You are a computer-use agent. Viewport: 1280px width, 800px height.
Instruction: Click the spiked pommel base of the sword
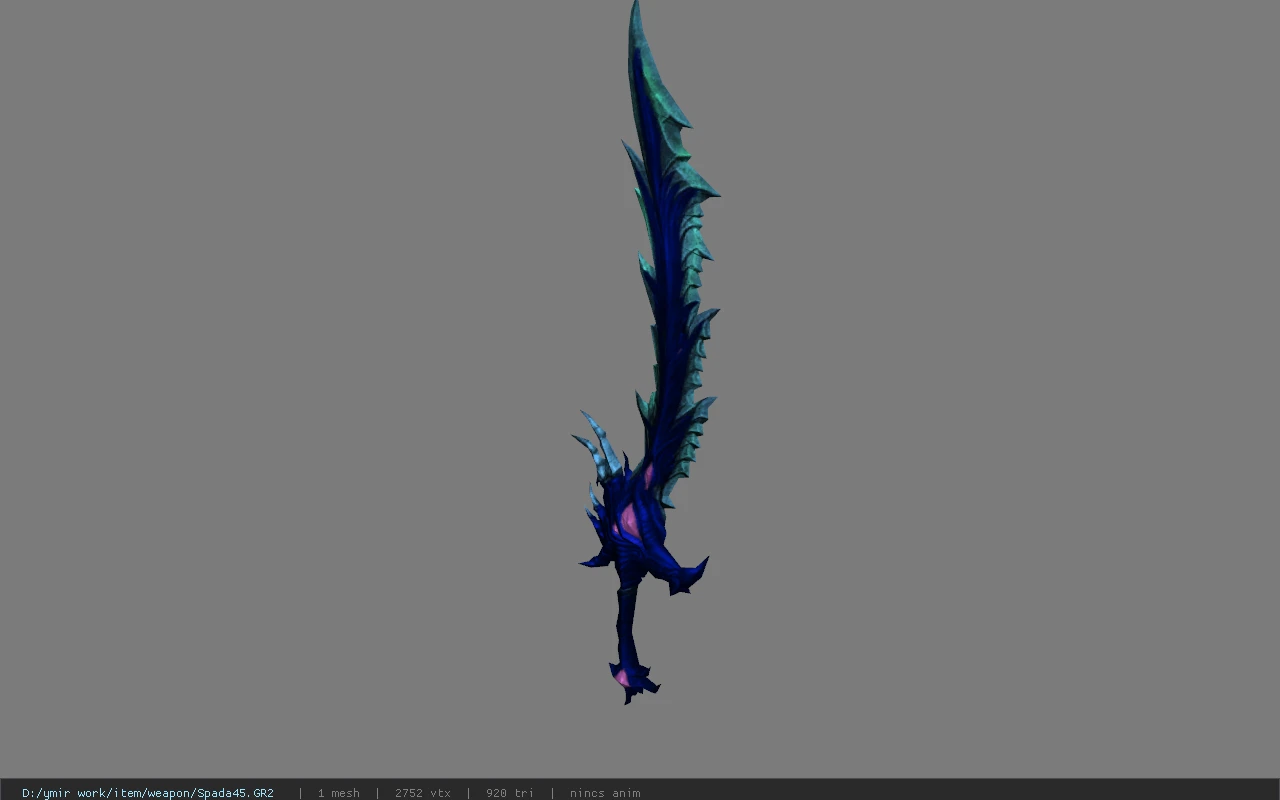tap(633, 682)
